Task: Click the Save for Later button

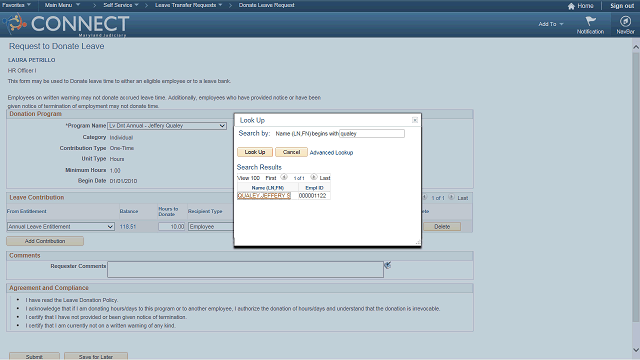Action: (x=96, y=356)
